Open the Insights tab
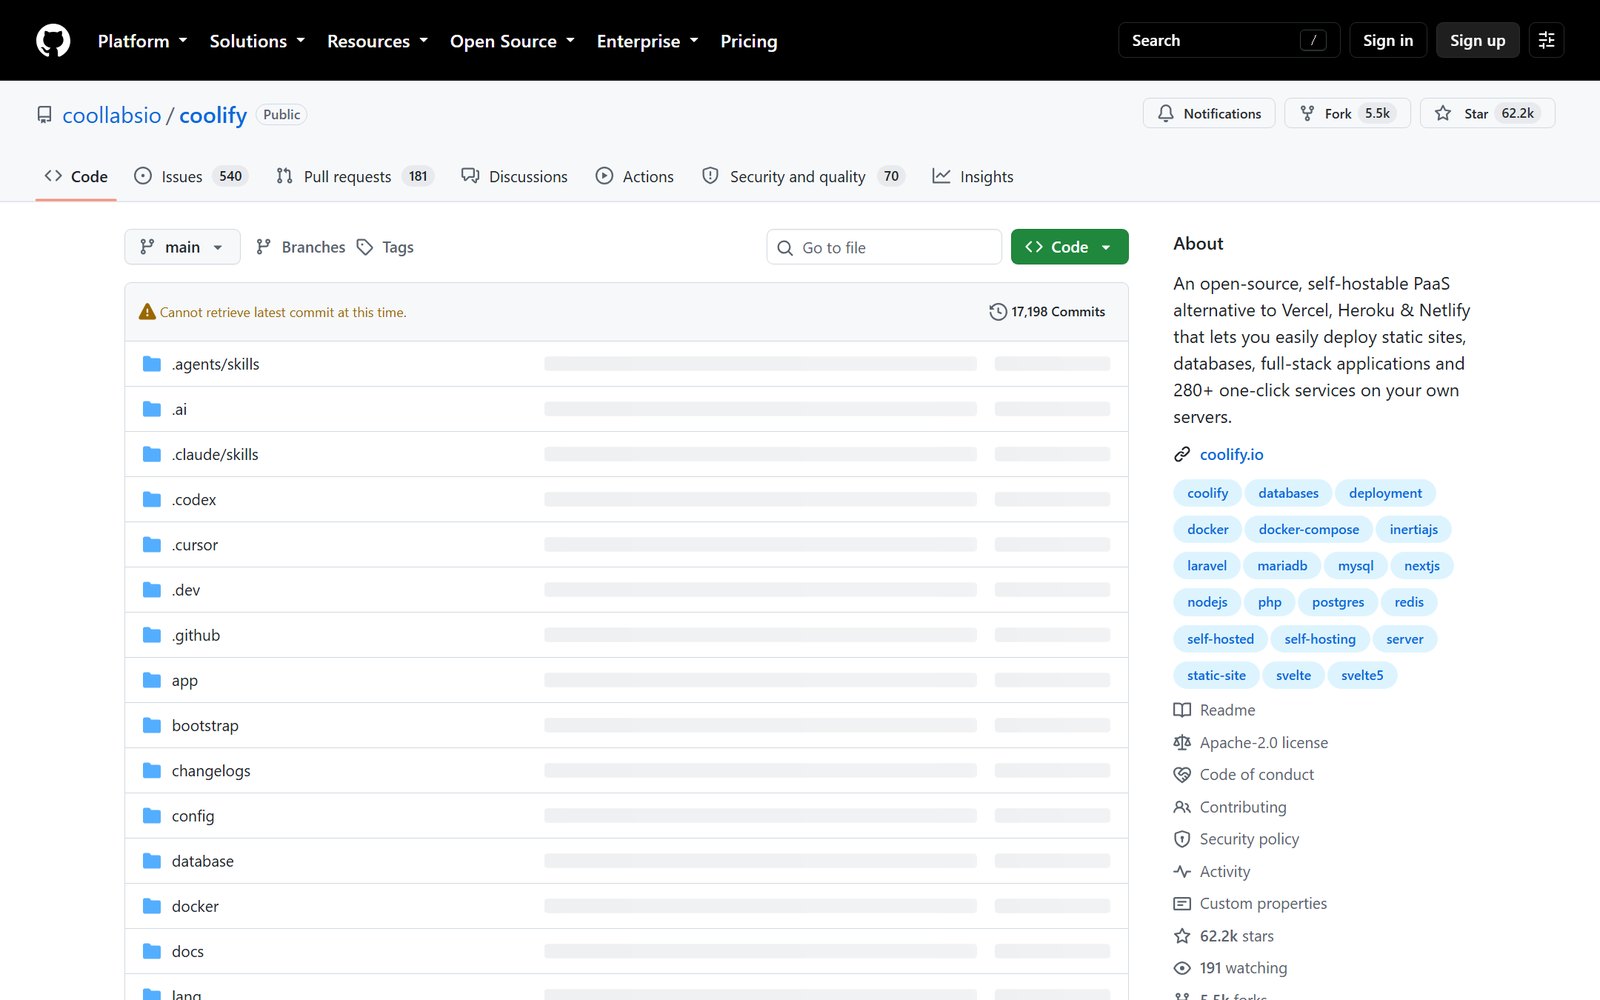Screen dimensions: 1600x1000 point(973,176)
